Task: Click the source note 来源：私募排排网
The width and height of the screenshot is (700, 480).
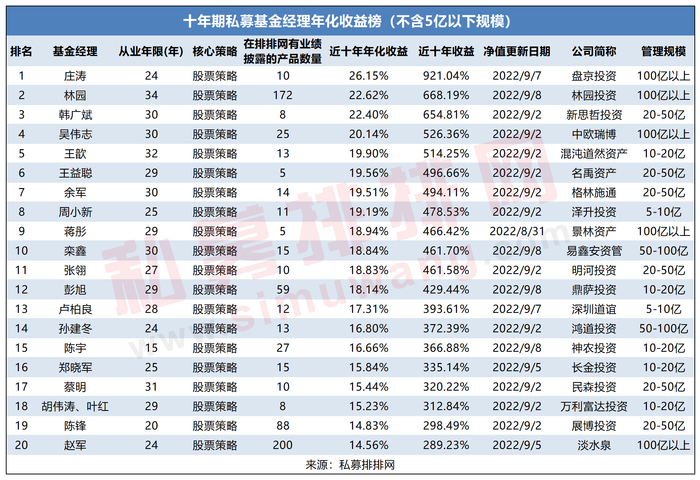Action: [350, 465]
